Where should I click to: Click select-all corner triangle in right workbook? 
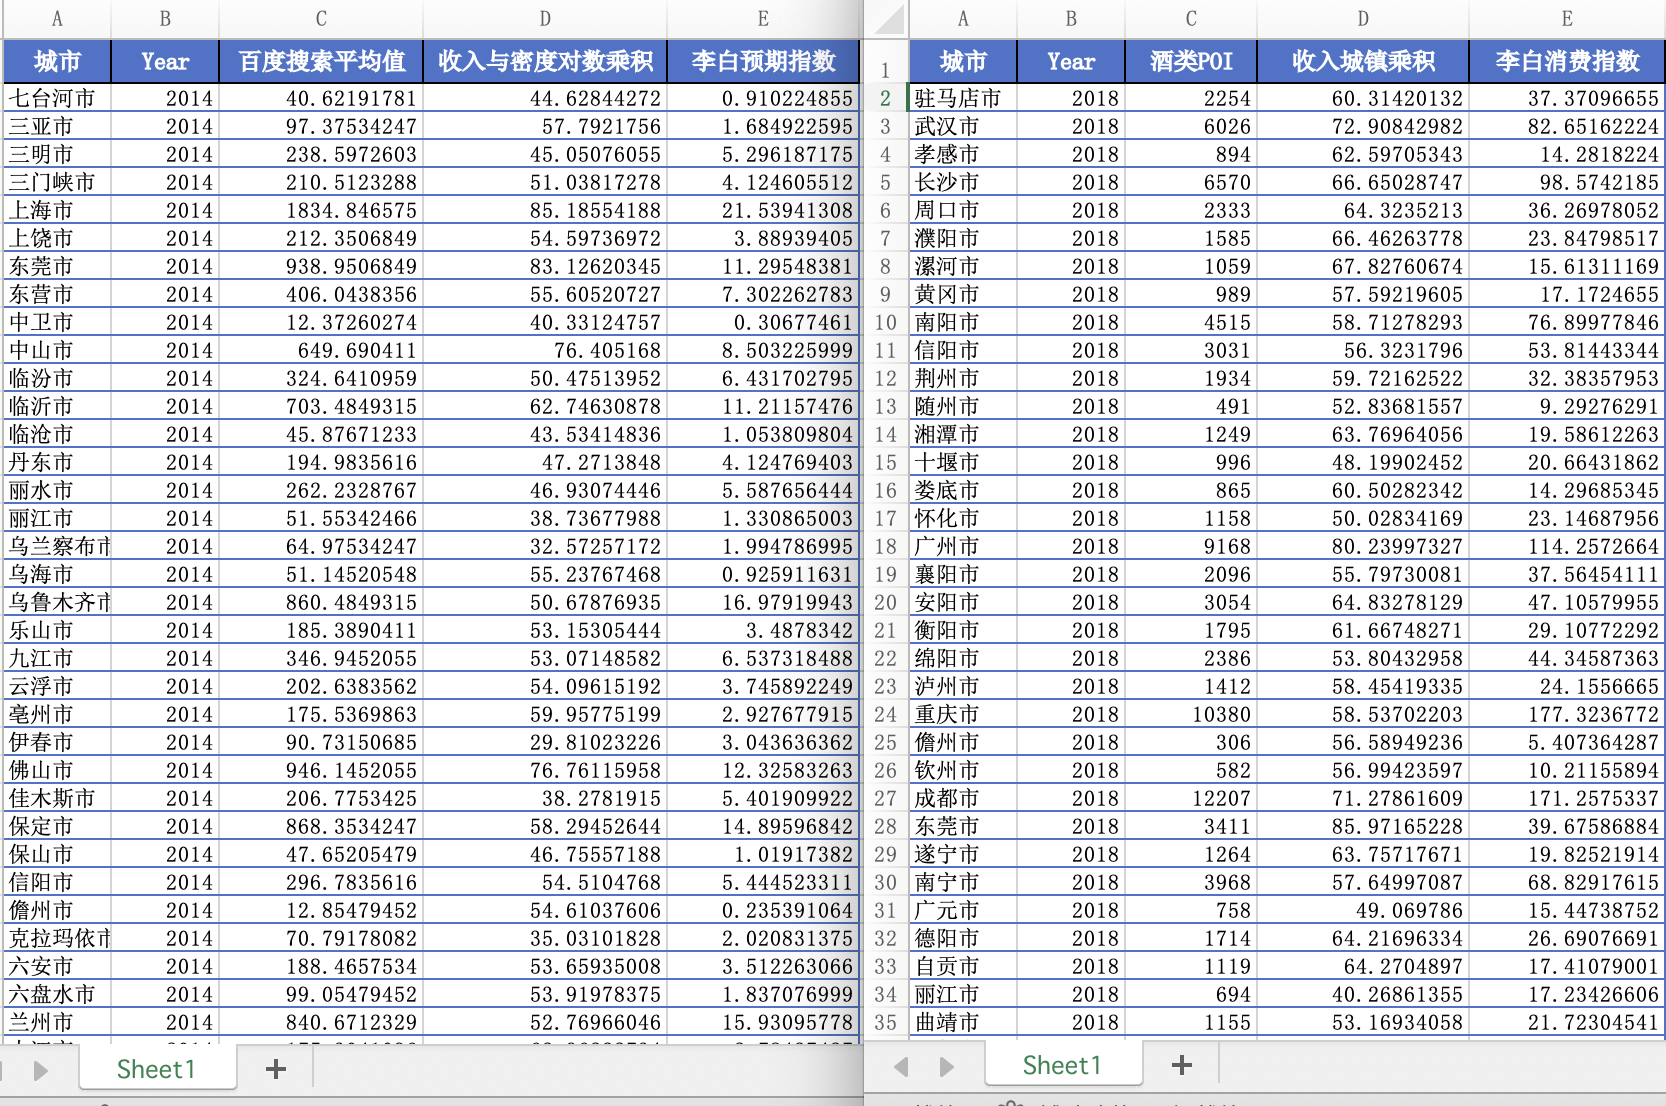(x=888, y=19)
